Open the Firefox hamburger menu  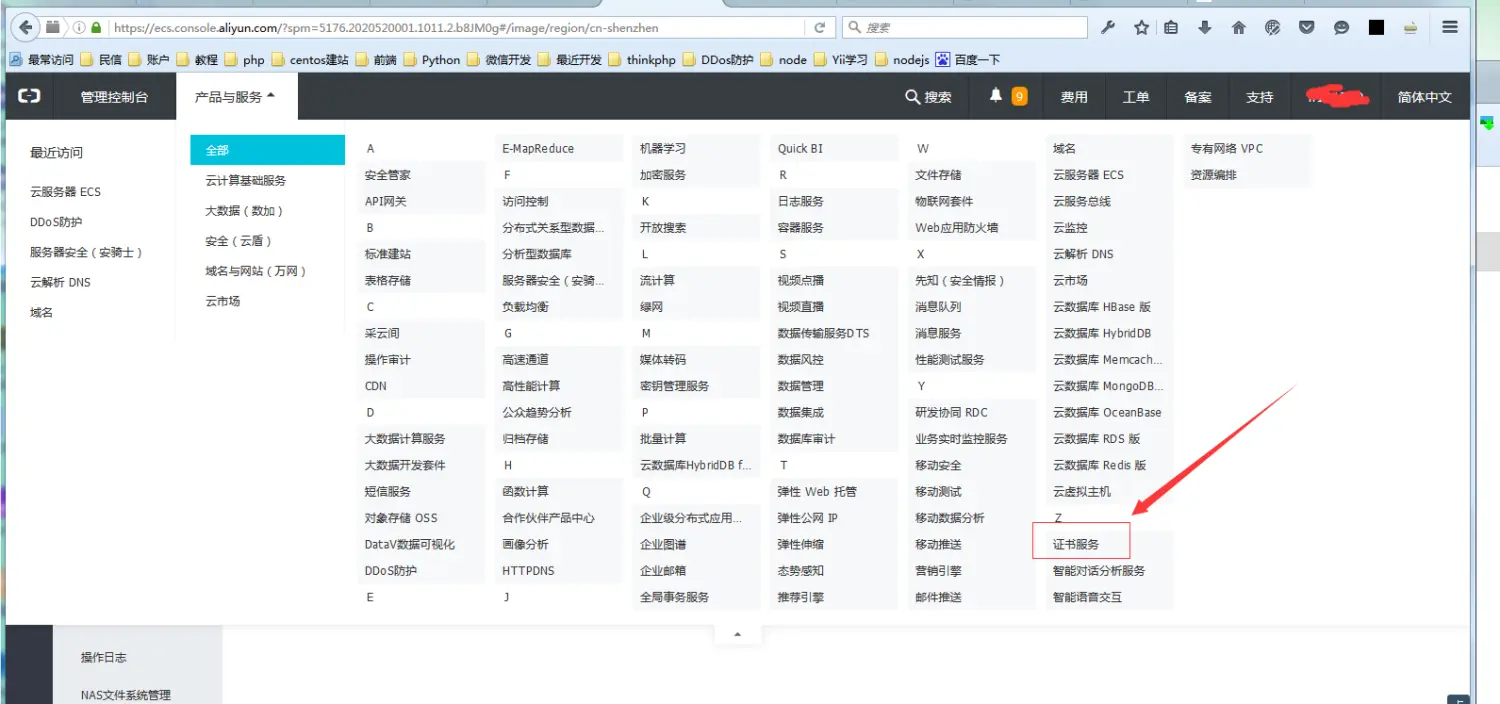point(1450,28)
